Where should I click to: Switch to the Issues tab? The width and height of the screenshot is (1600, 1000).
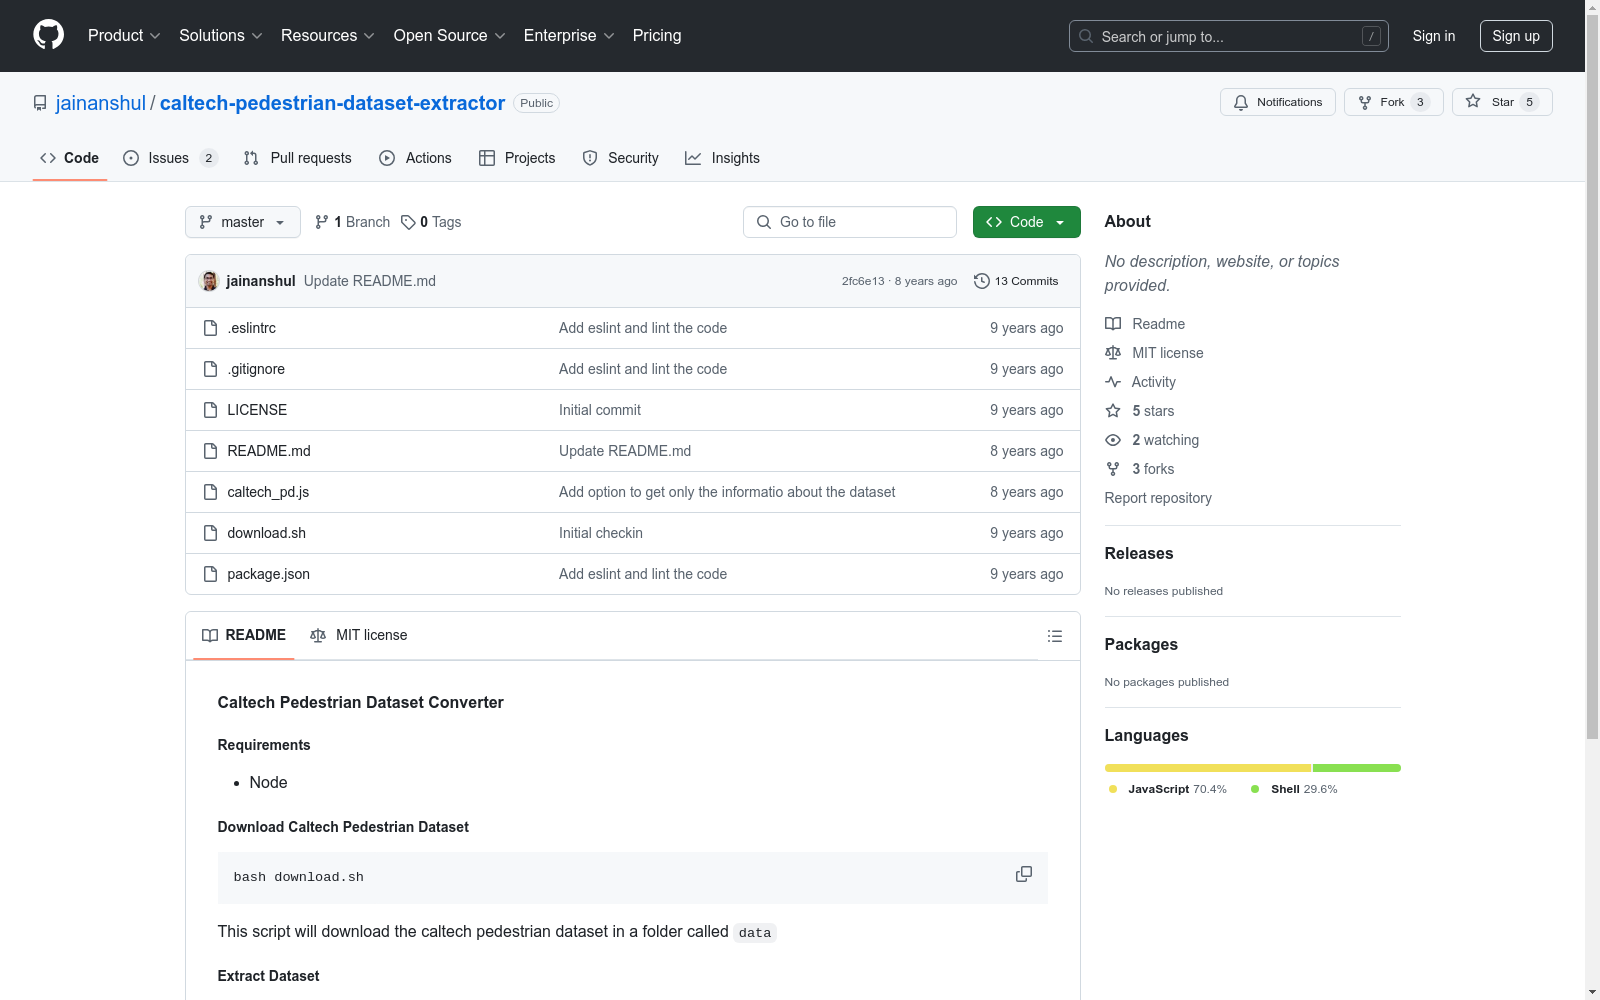pos(170,158)
